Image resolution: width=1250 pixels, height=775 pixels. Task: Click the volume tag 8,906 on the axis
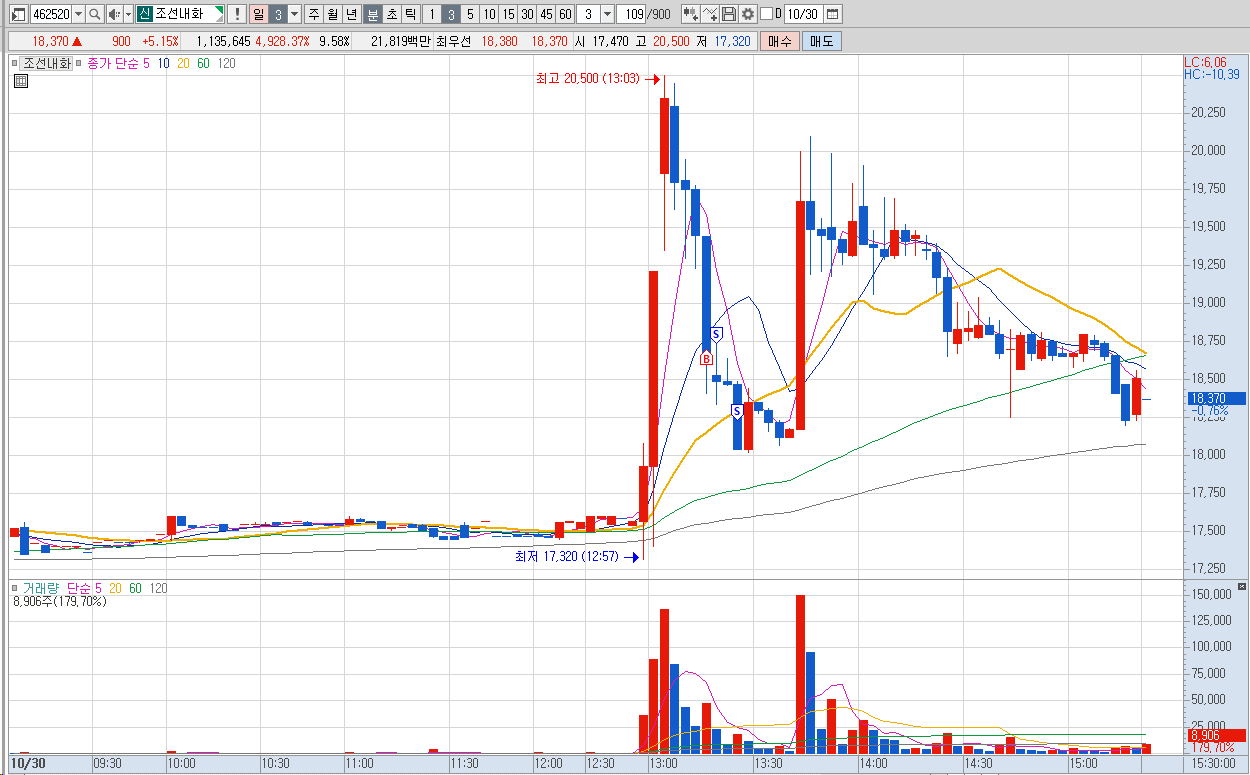(1215, 735)
